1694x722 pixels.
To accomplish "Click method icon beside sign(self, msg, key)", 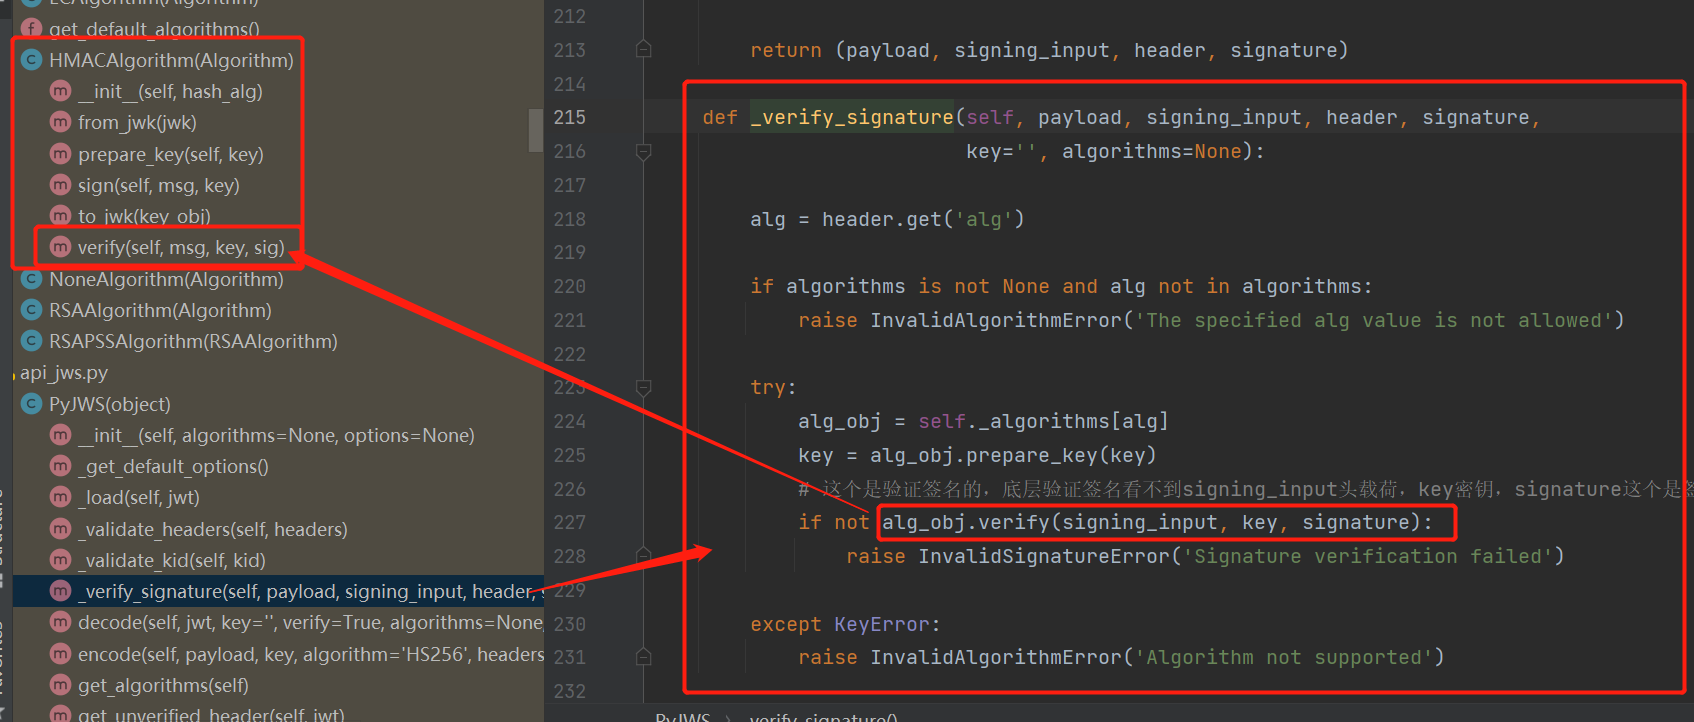I will (x=60, y=185).
